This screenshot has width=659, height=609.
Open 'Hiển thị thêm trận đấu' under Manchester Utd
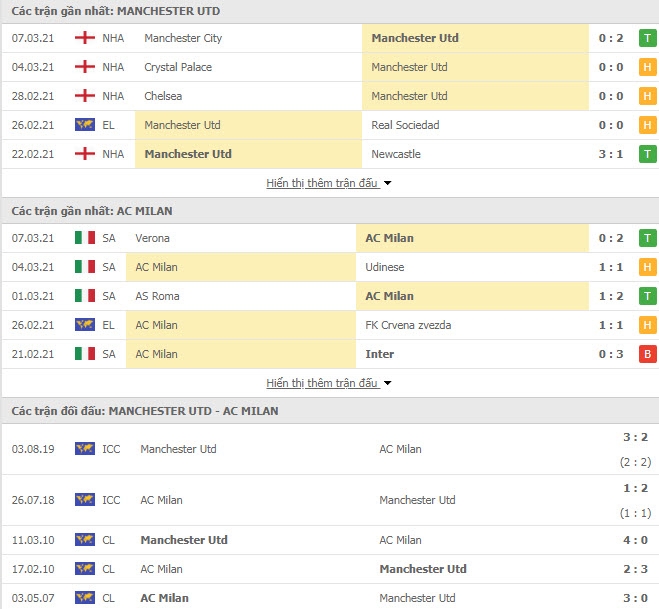[322, 183]
